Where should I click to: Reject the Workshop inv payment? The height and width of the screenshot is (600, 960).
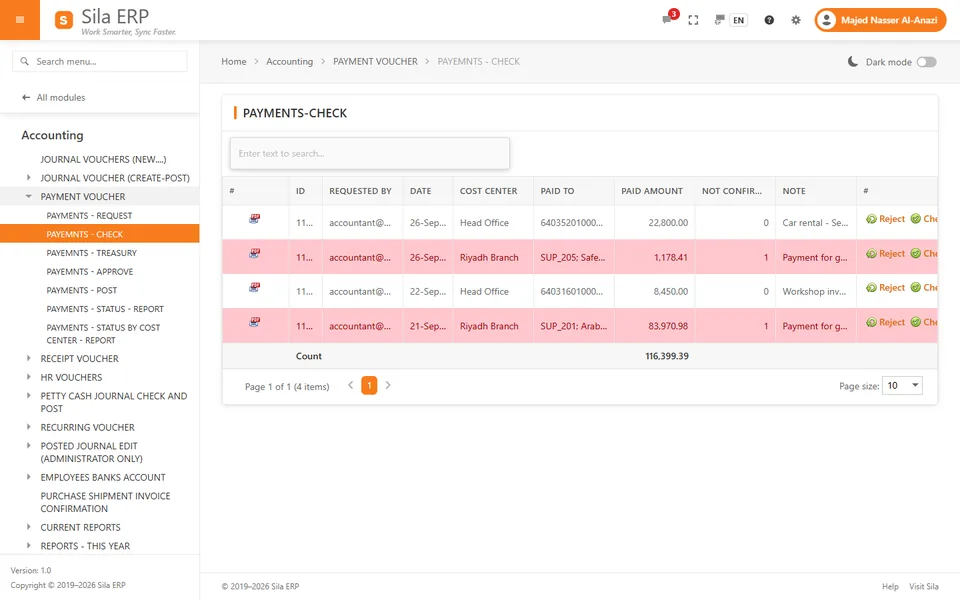coord(885,287)
